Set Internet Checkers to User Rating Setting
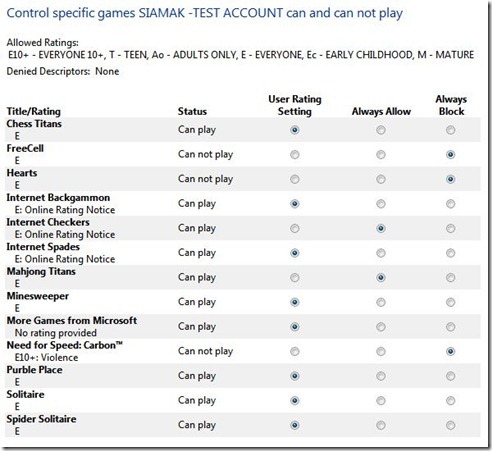 click(295, 228)
